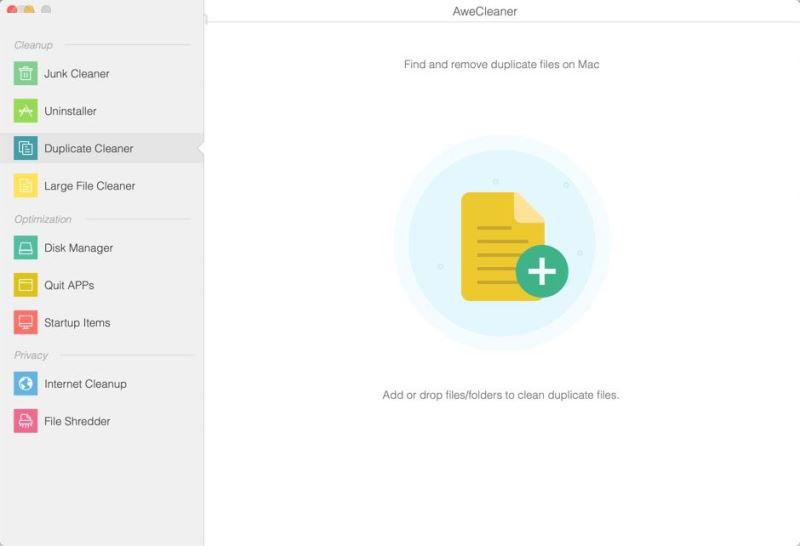Viewport: 800px width, 546px height.
Task: Click the Cleanup section header
Action: coord(33,45)
